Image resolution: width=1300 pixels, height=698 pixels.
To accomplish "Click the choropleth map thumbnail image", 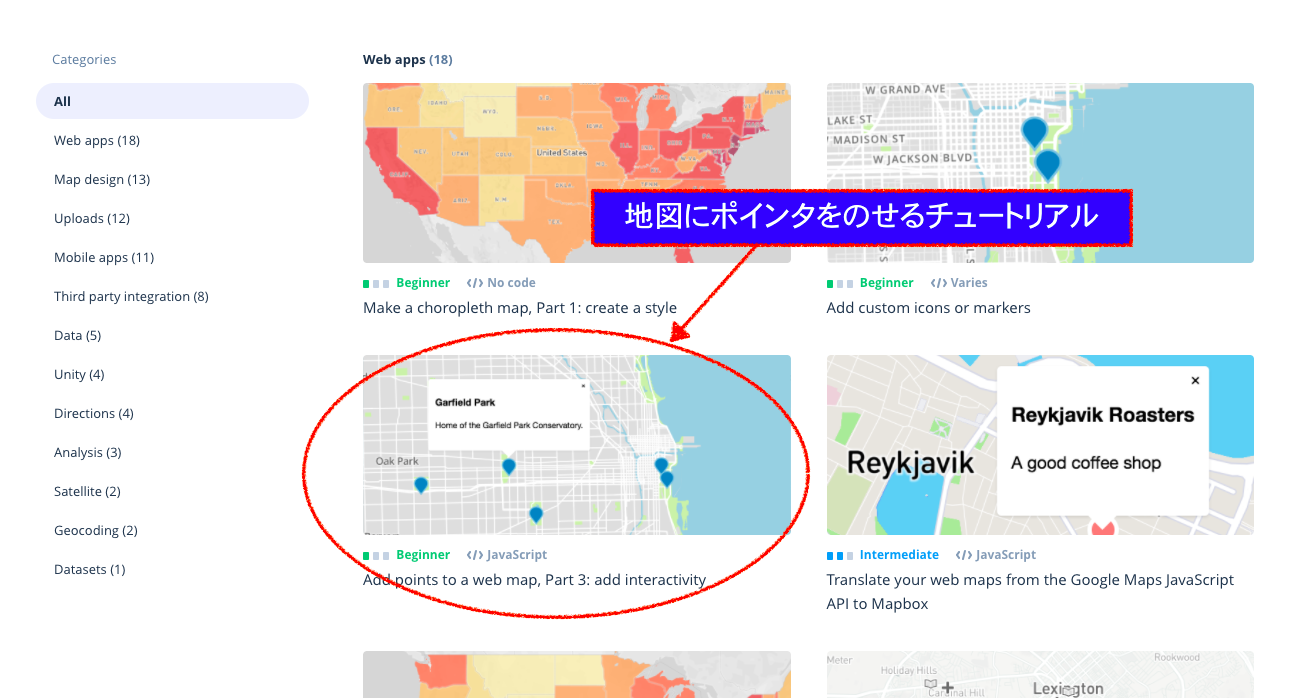I will click(576, 172).
